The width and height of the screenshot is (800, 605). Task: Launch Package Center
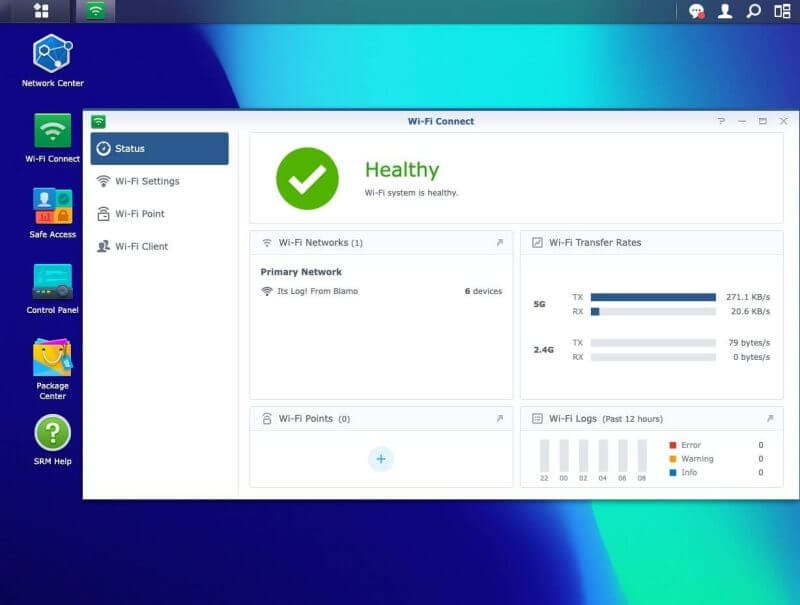(51, 355)
